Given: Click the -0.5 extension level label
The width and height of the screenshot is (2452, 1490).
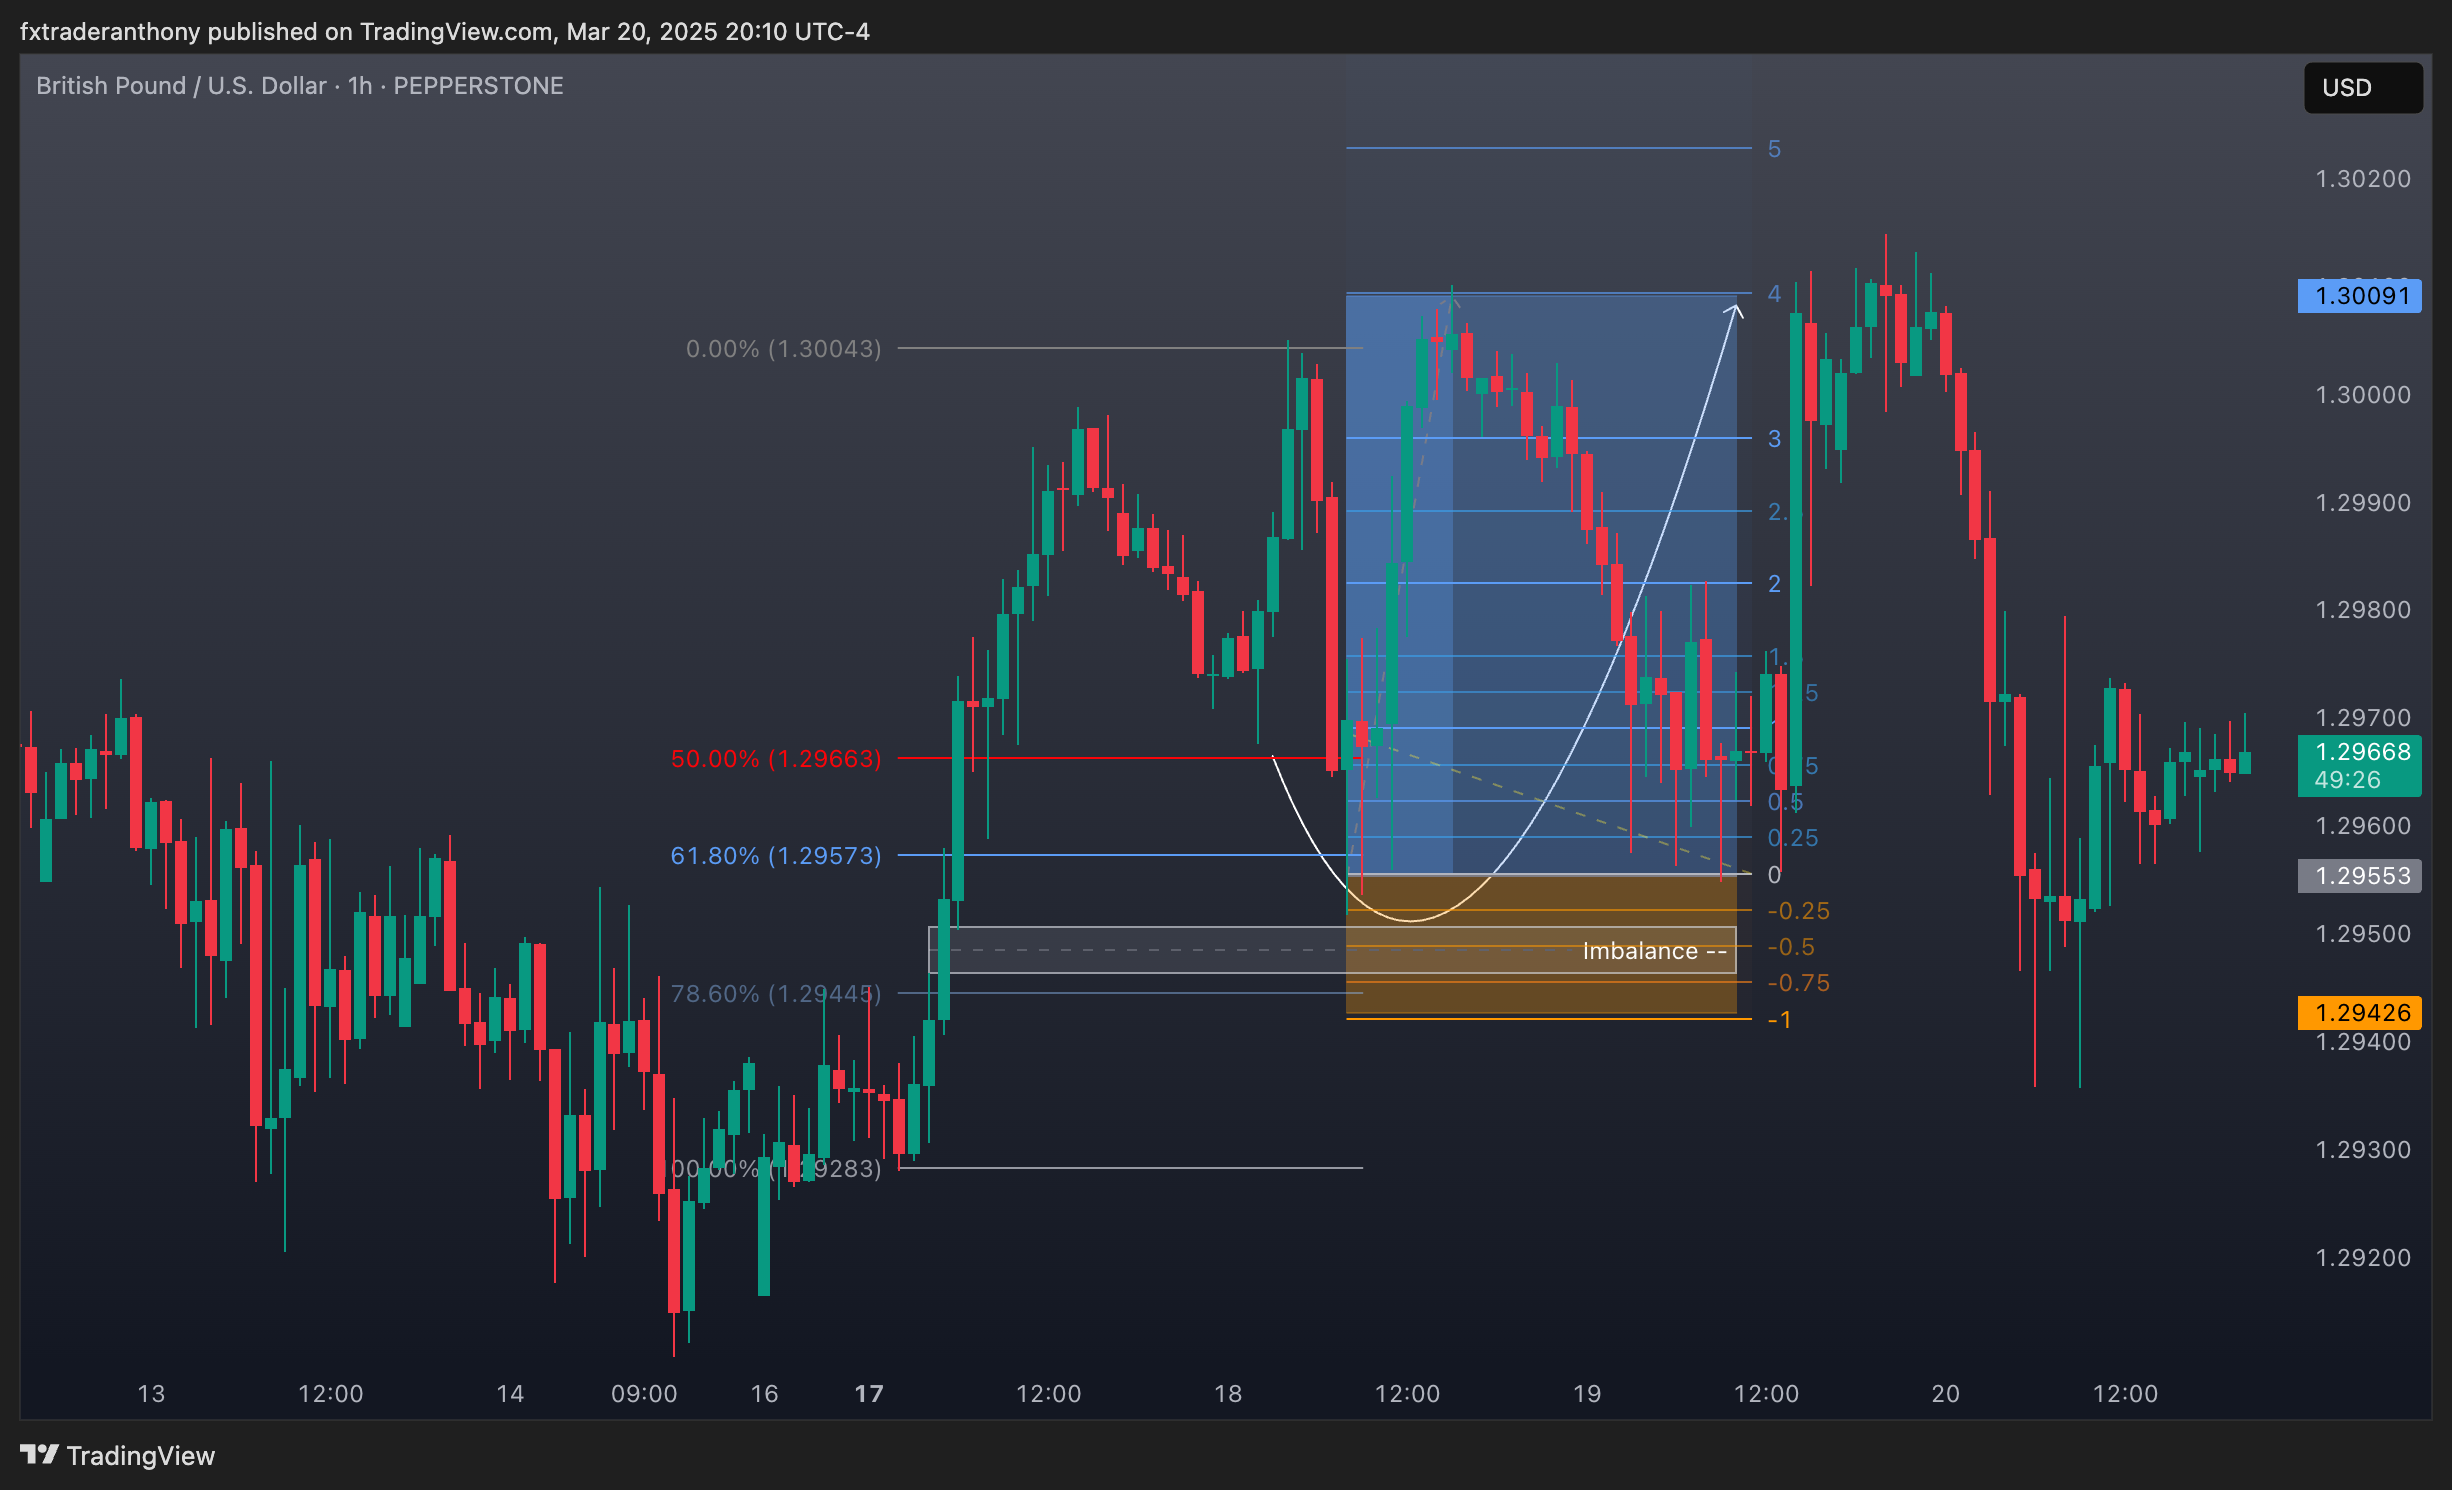Looking at the screenshot, I should pyautogui.click(x=1791, y=947).
